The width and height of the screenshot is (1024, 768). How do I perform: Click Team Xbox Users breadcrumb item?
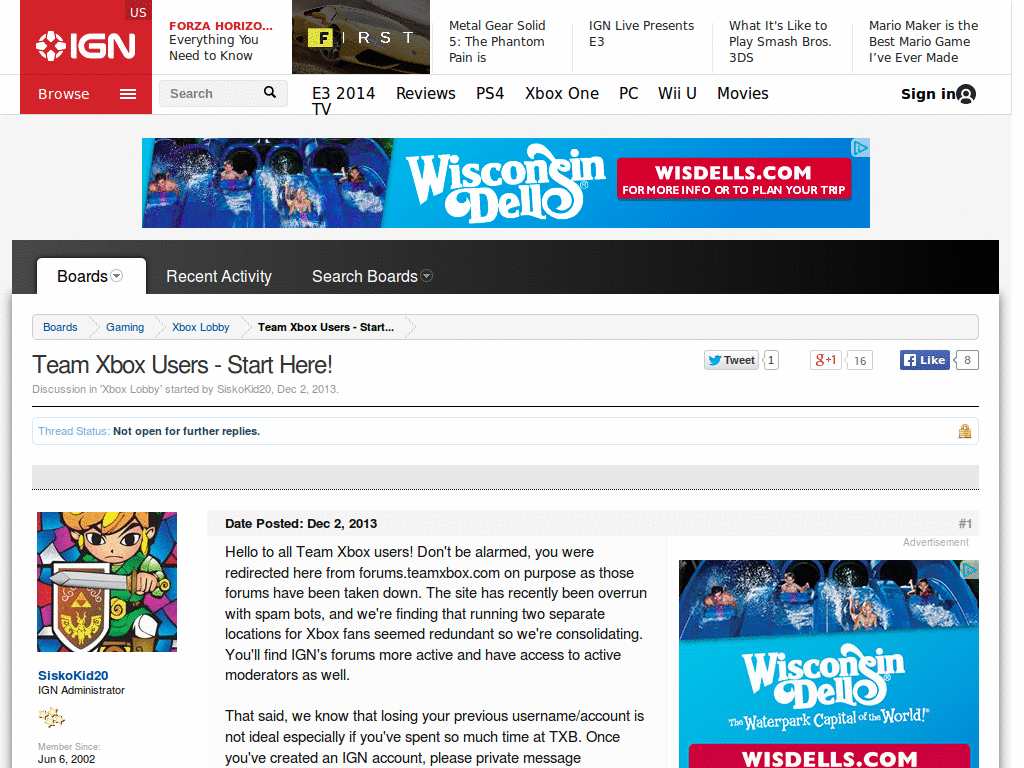[326, 327]
